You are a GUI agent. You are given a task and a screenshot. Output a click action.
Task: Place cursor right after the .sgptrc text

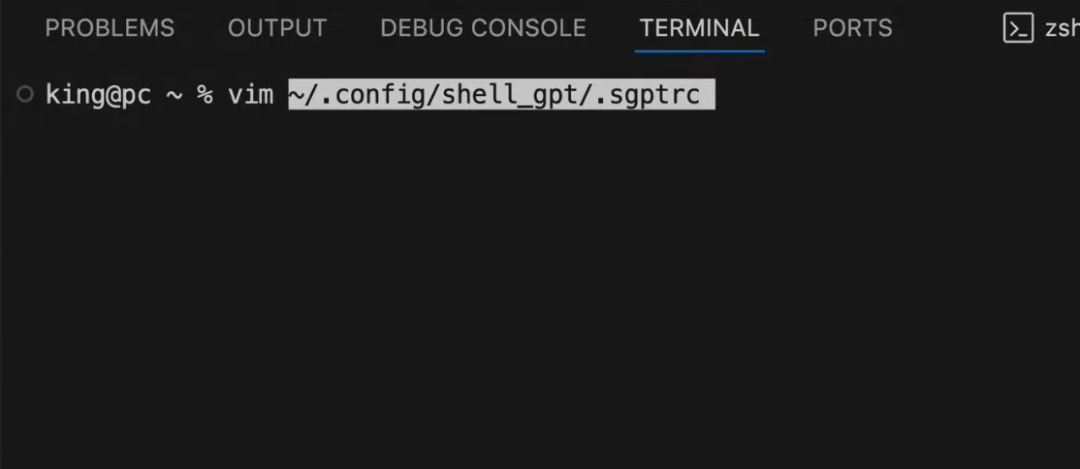pos(702,95)
